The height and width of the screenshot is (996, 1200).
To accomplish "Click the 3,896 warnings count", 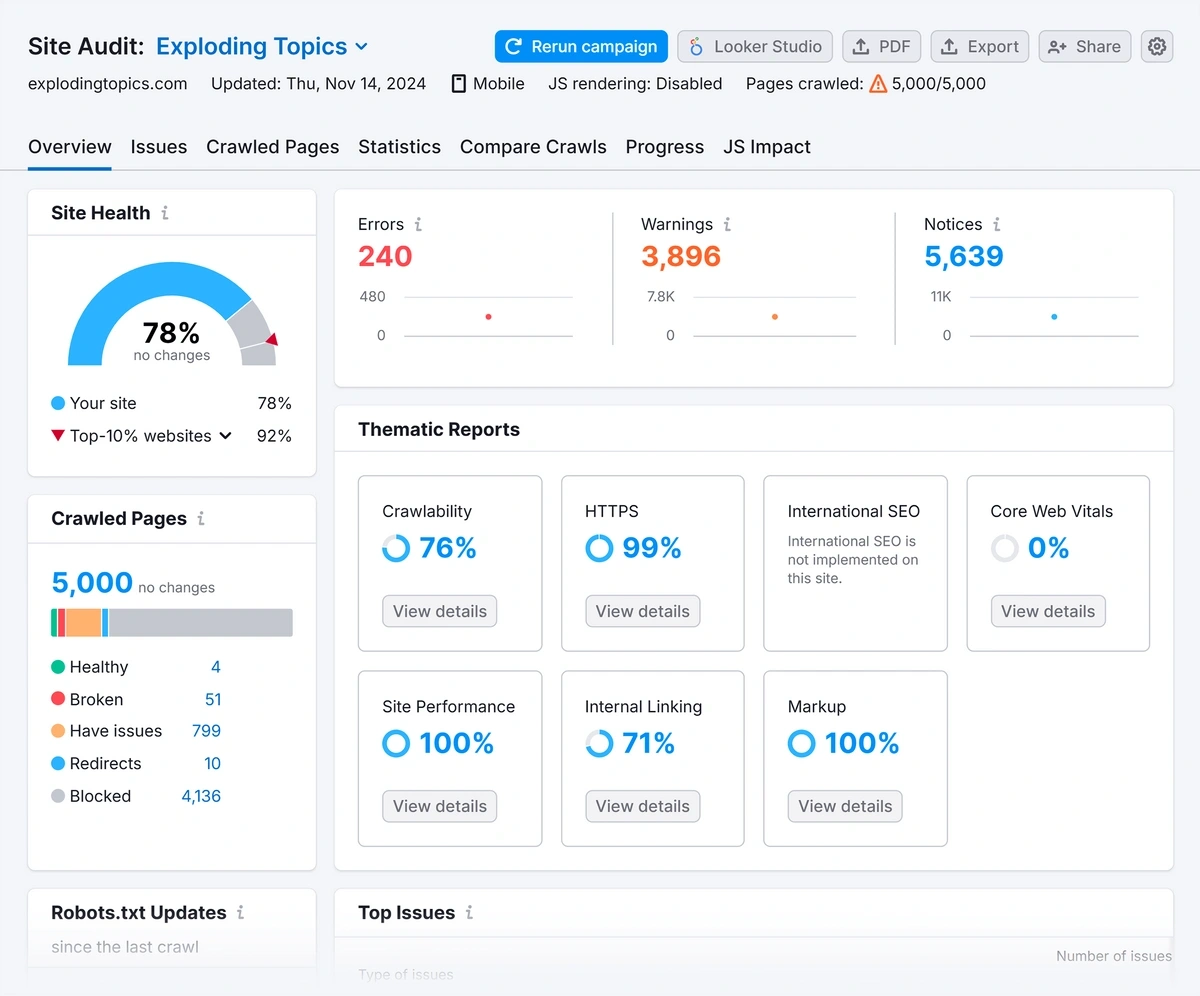I will (681, 256).
